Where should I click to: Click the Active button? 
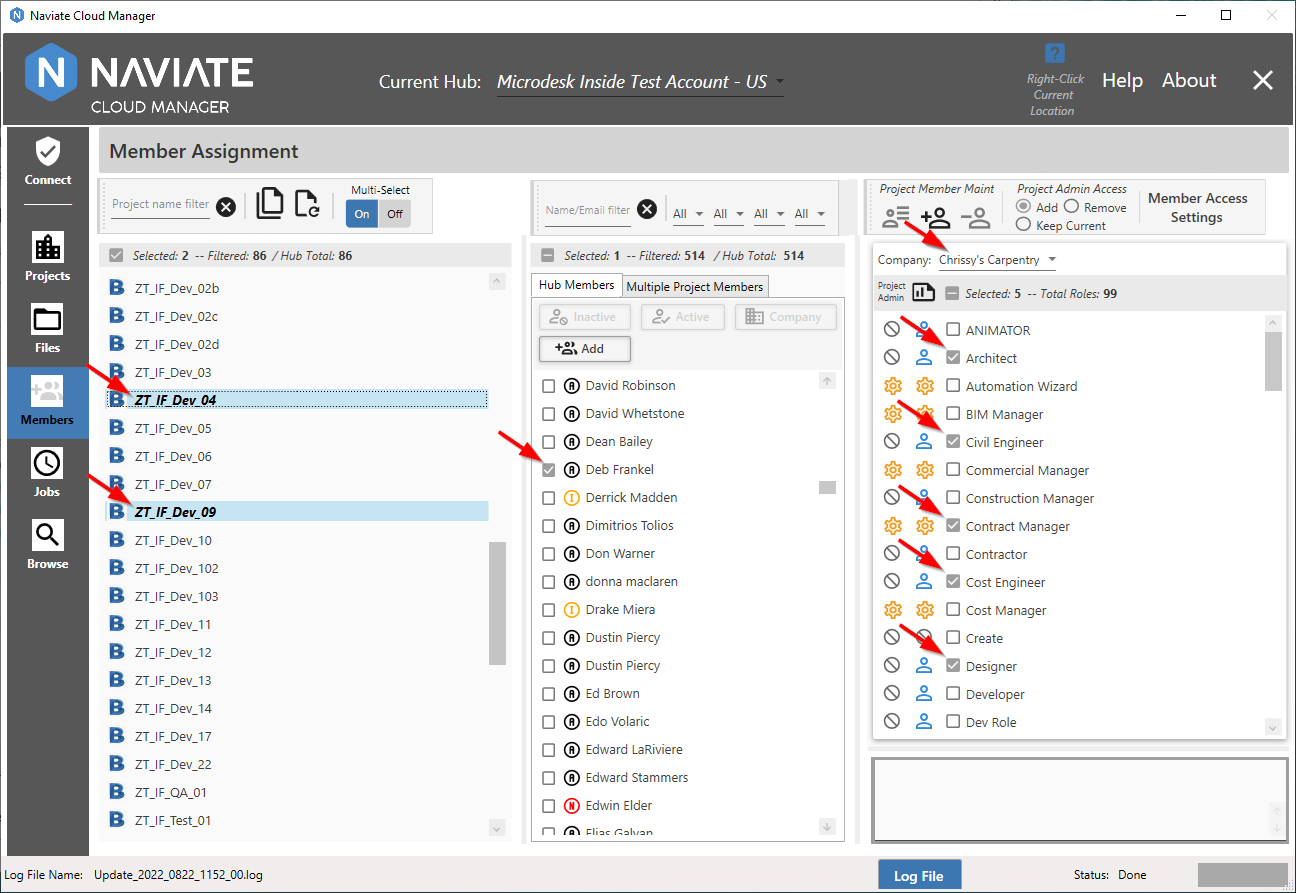[683, 317]
